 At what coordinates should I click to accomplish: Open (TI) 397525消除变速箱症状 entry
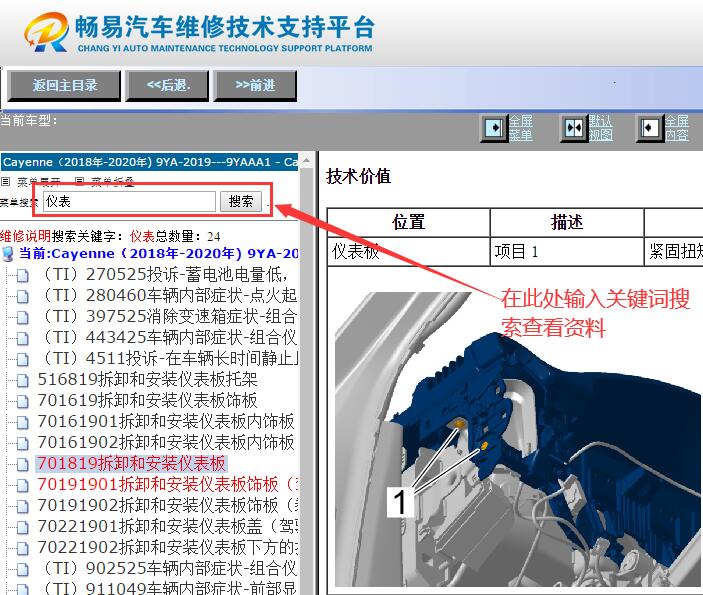coord(168,317)
